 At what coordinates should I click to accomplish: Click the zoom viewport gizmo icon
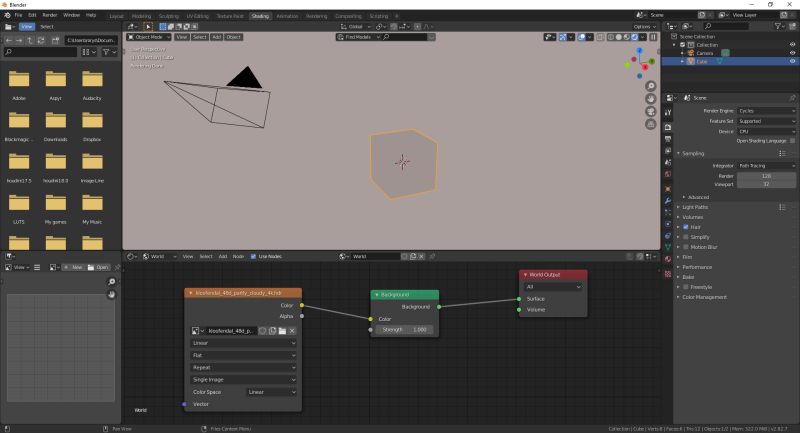[651, 86]
